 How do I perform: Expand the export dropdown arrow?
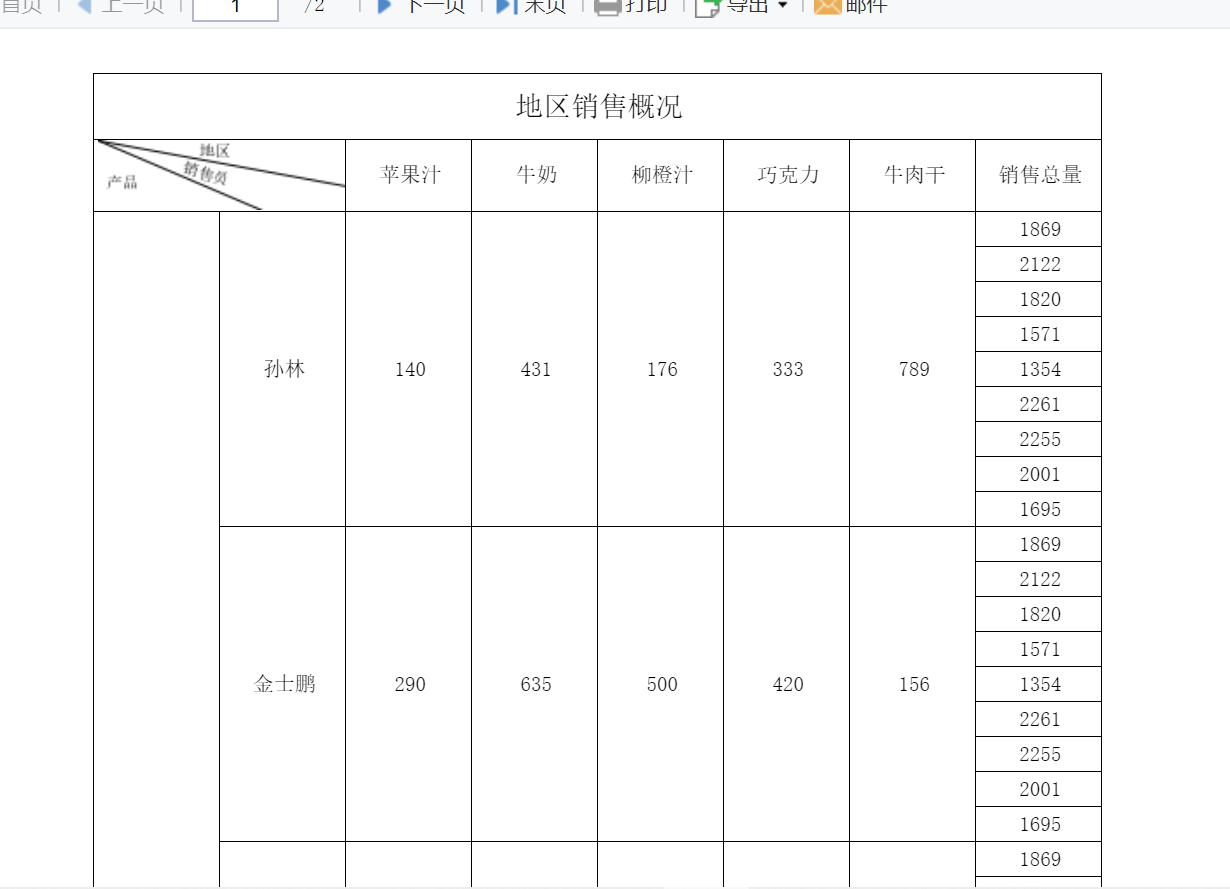pos(782,6)
